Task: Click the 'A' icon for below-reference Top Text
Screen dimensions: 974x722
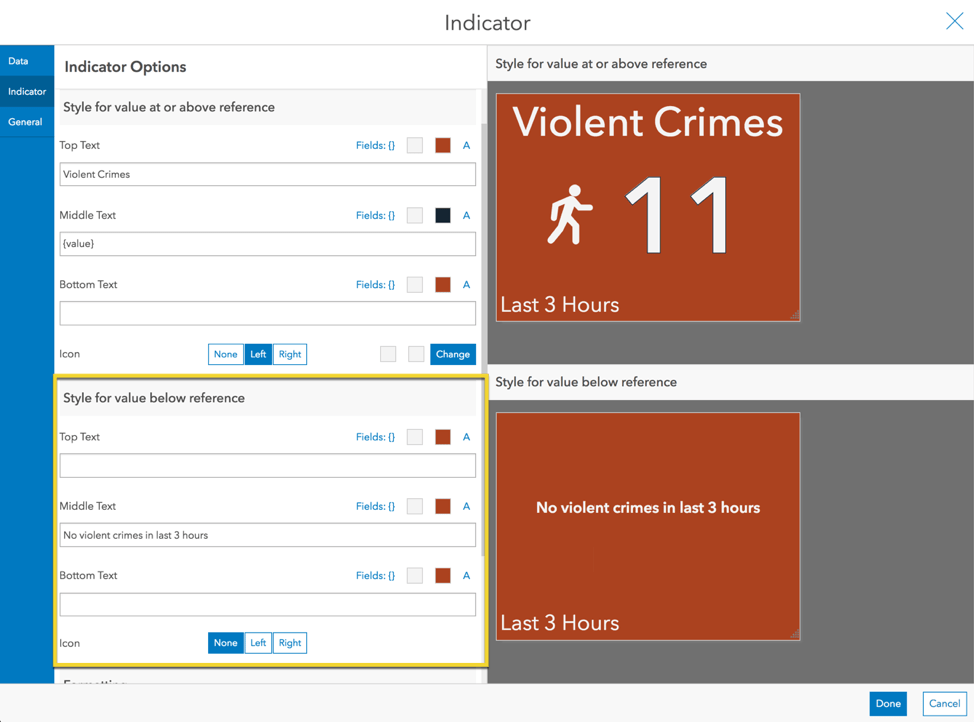Action: click(466, 437)
